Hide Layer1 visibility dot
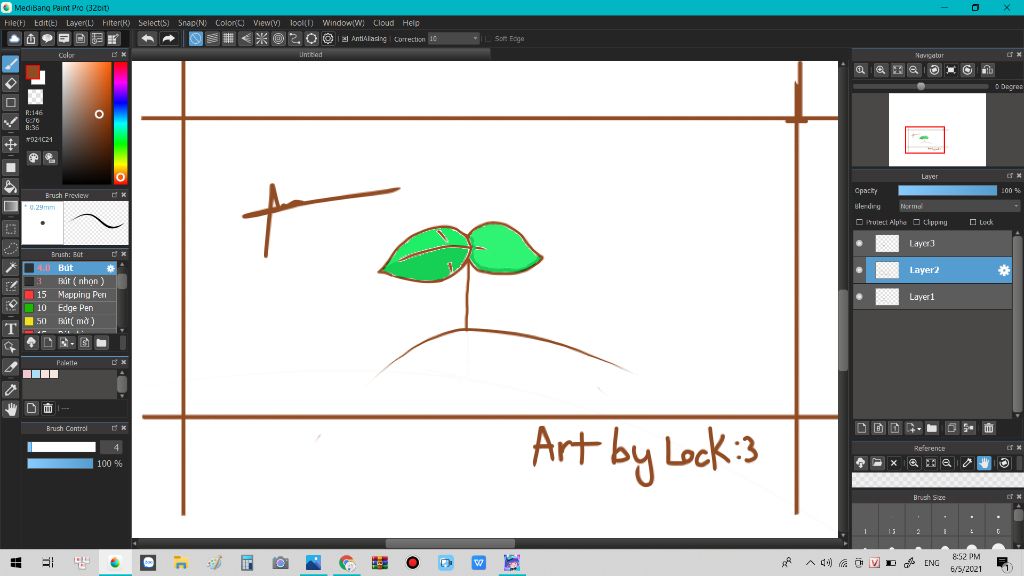This screenshot has width=1024, height=576. (x=859, y=296)
